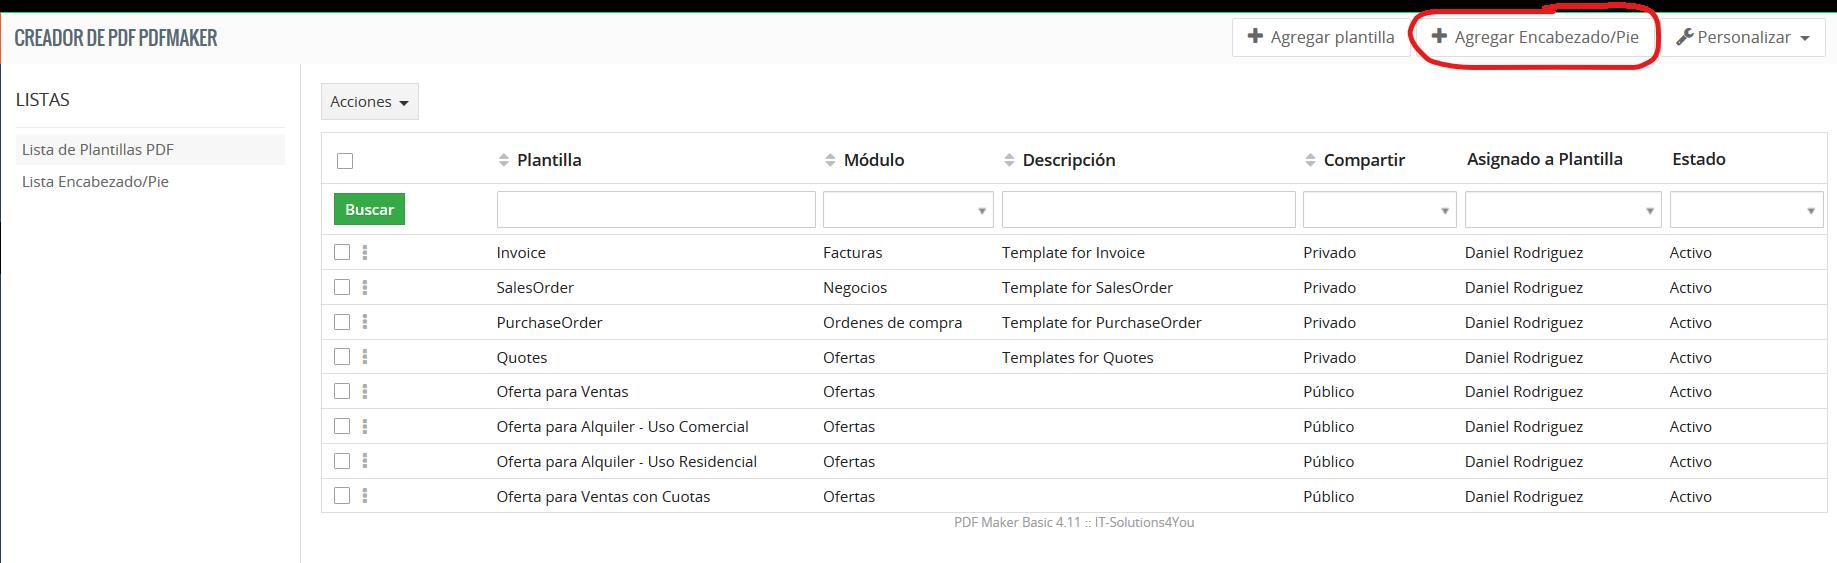
Task: Sort by the Plantilla column sort icon
Action: pyautogui.click(x=504, y=160)
